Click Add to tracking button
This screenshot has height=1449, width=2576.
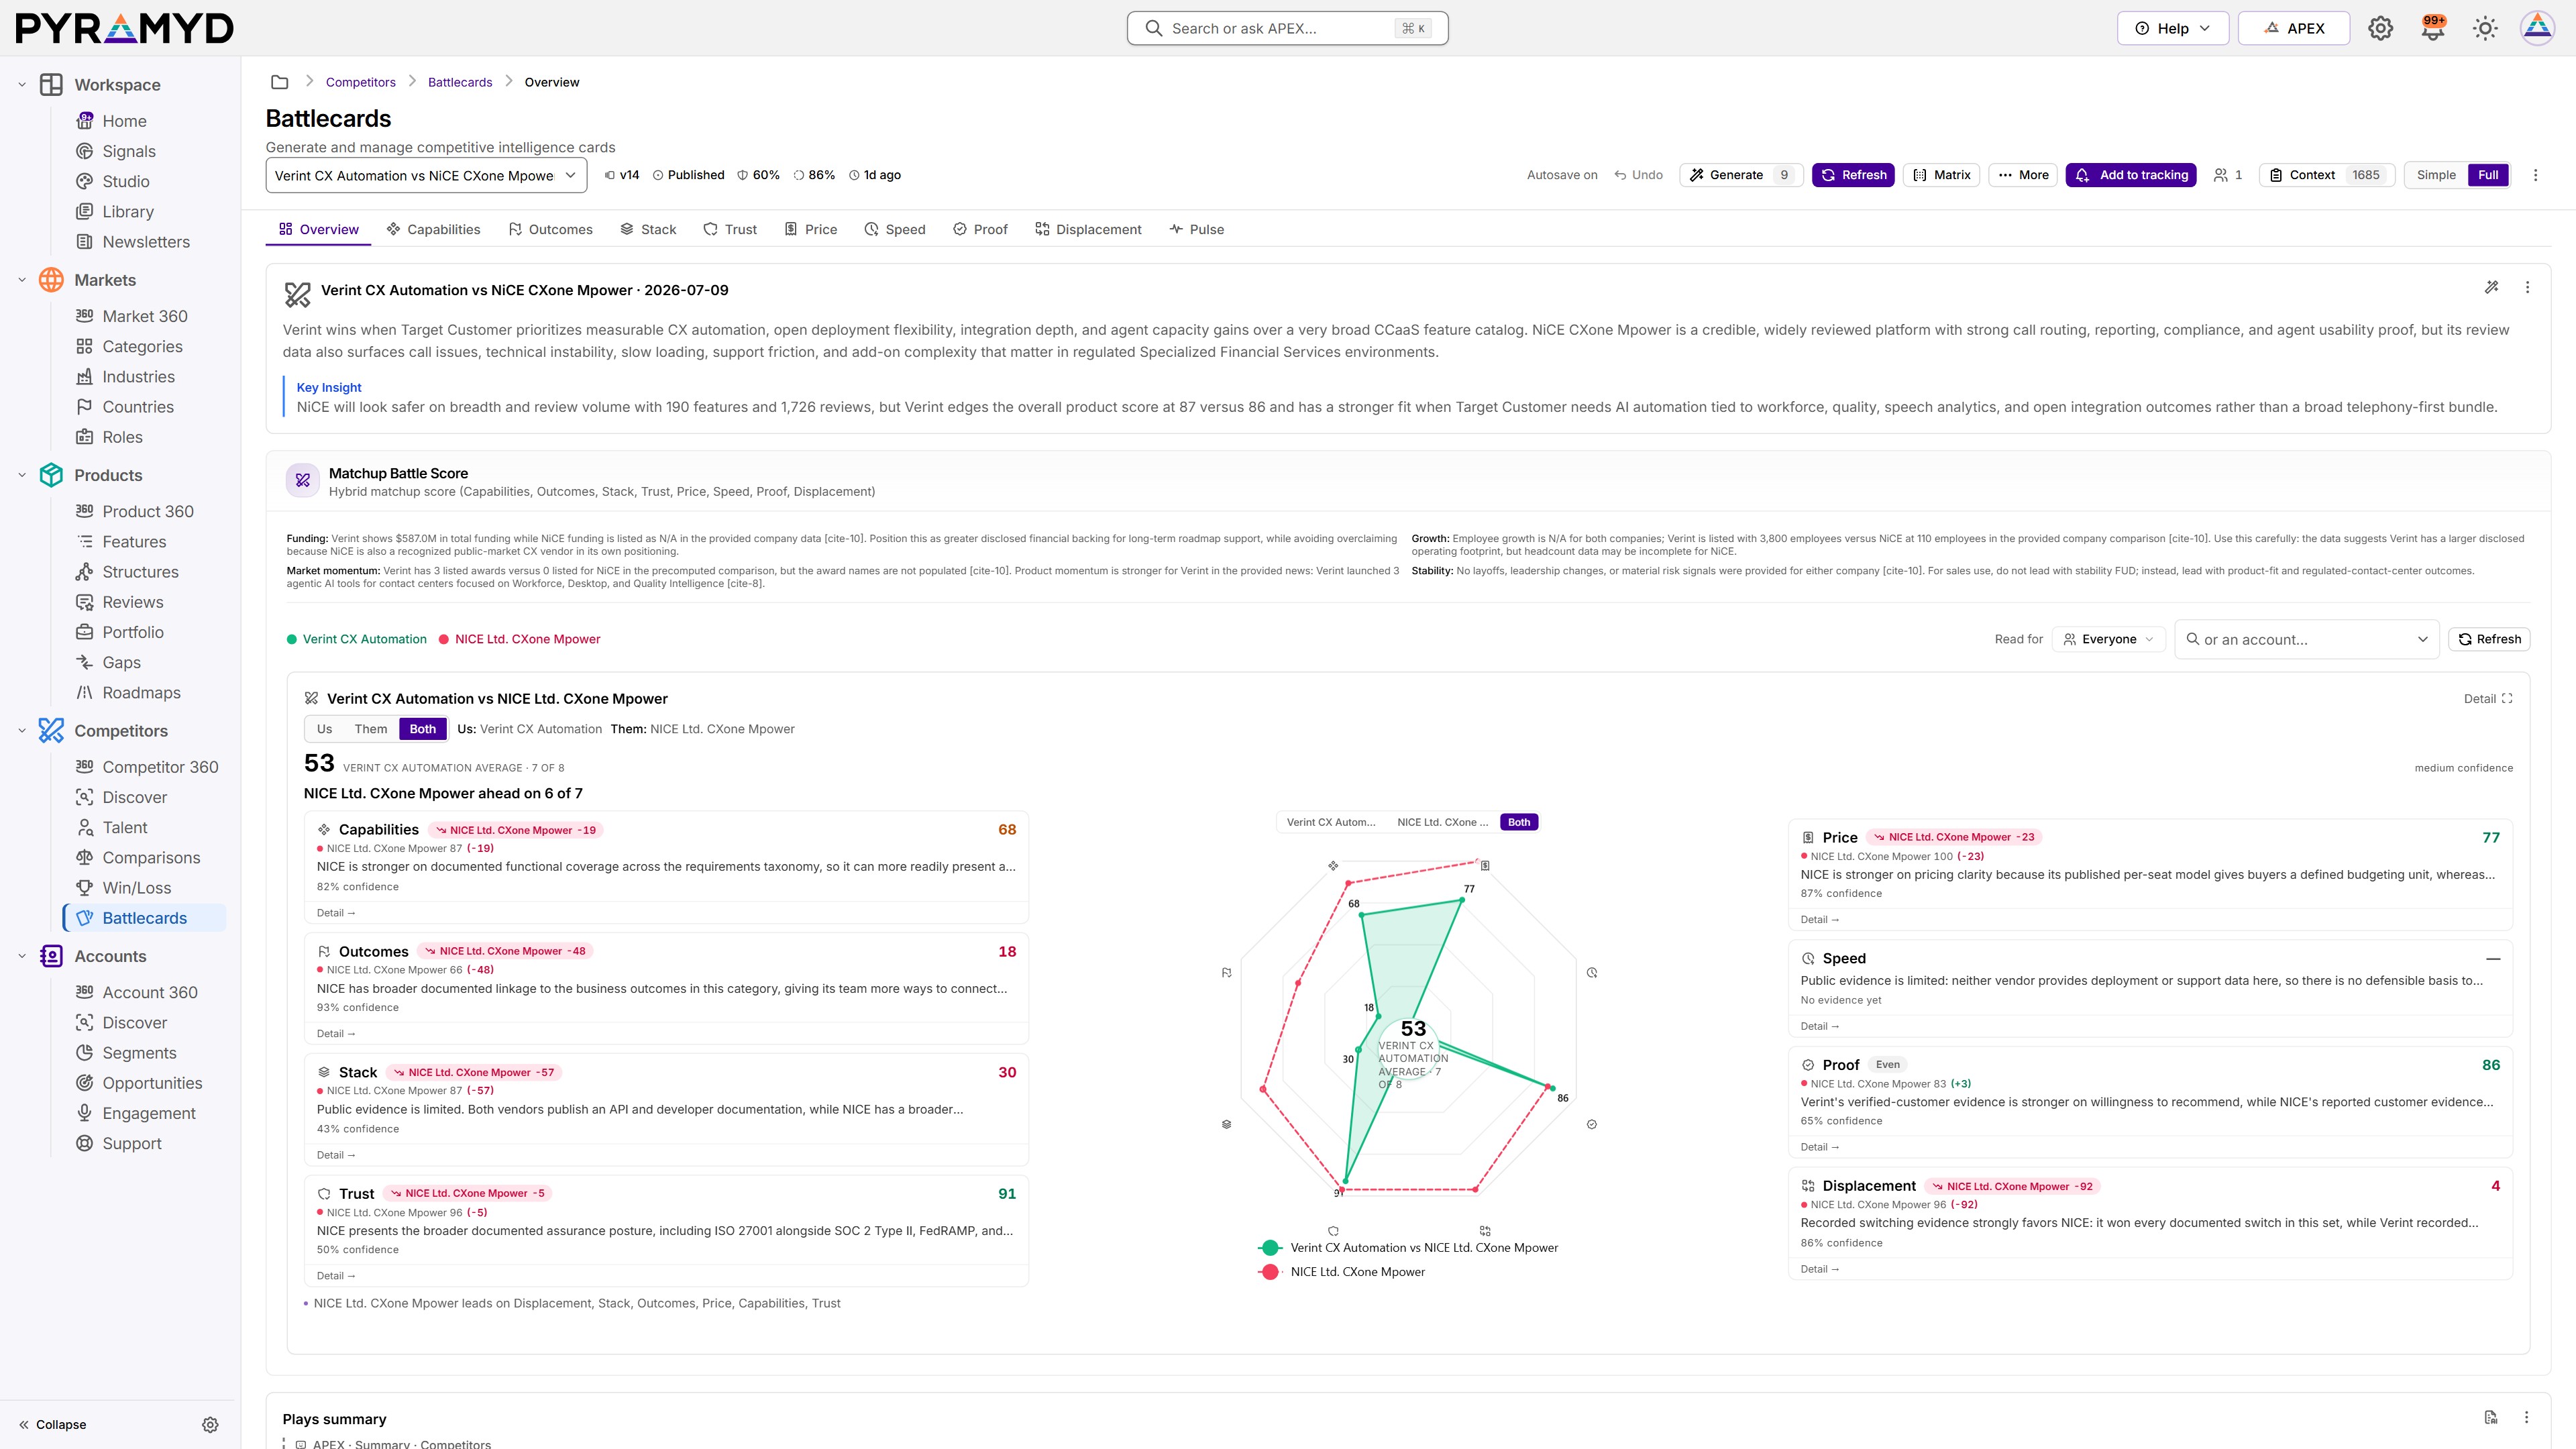[2131, 175]
